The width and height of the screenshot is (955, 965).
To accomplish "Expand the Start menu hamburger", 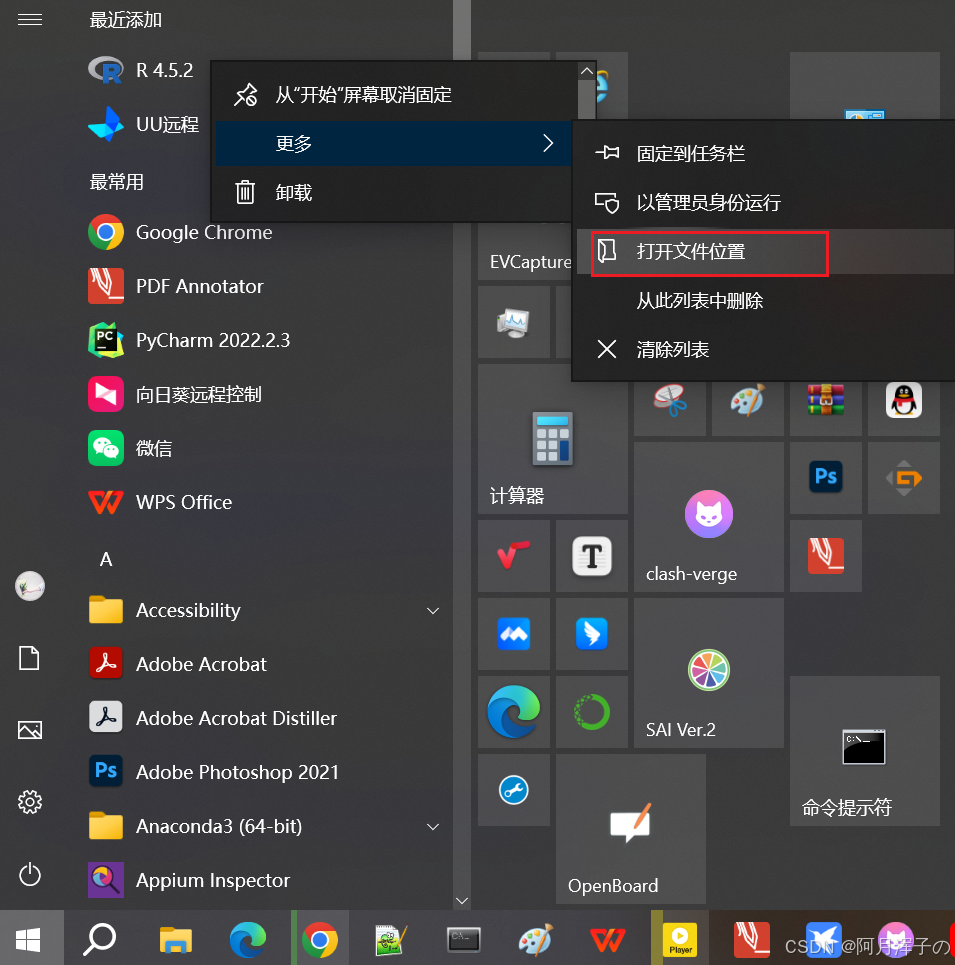I will (30, 20).
